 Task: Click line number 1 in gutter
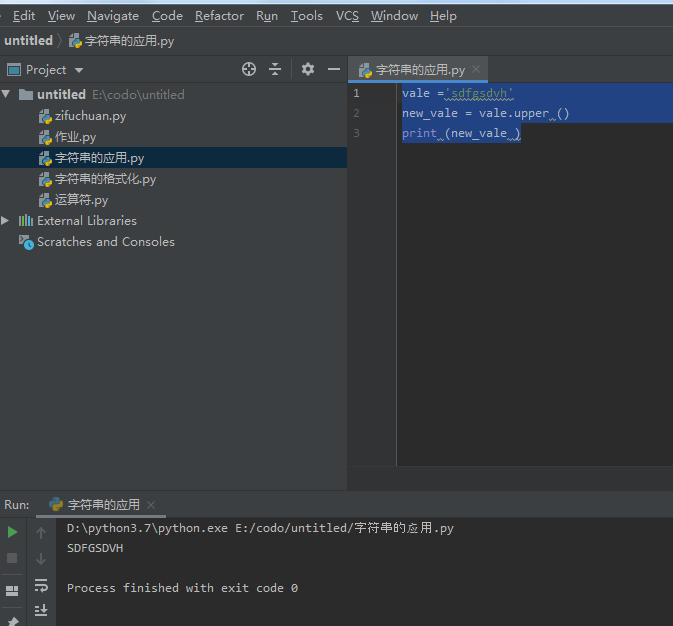[x=356, y=93]
